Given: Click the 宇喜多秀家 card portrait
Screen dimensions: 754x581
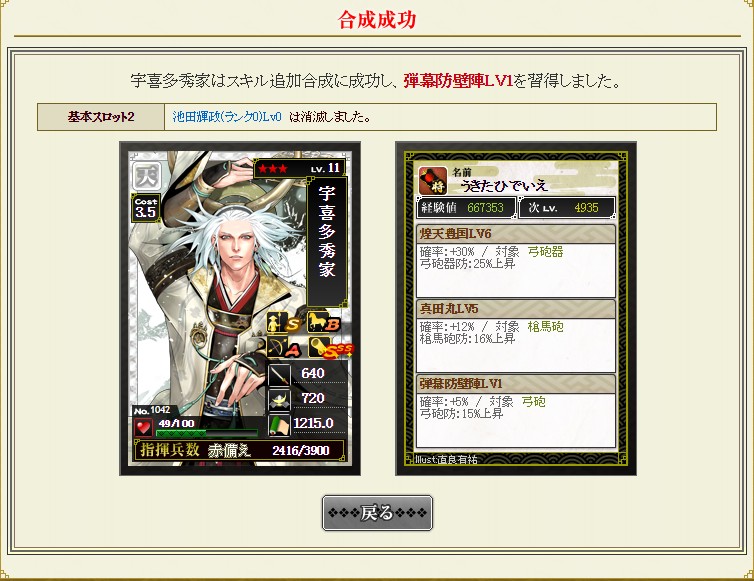Looking at the screenshot, I should click(x=239, y=308).
